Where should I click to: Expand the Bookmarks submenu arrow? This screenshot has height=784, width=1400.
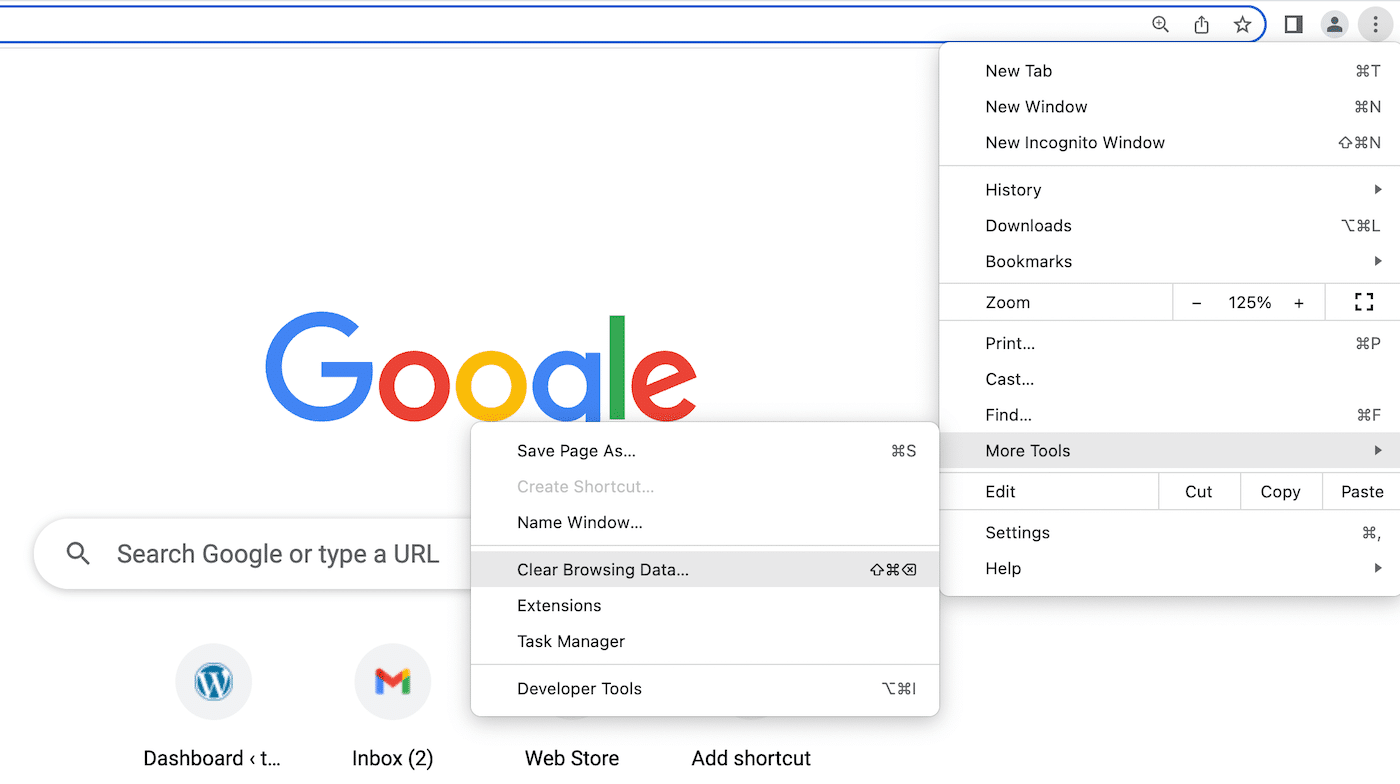click(1380, 261)
